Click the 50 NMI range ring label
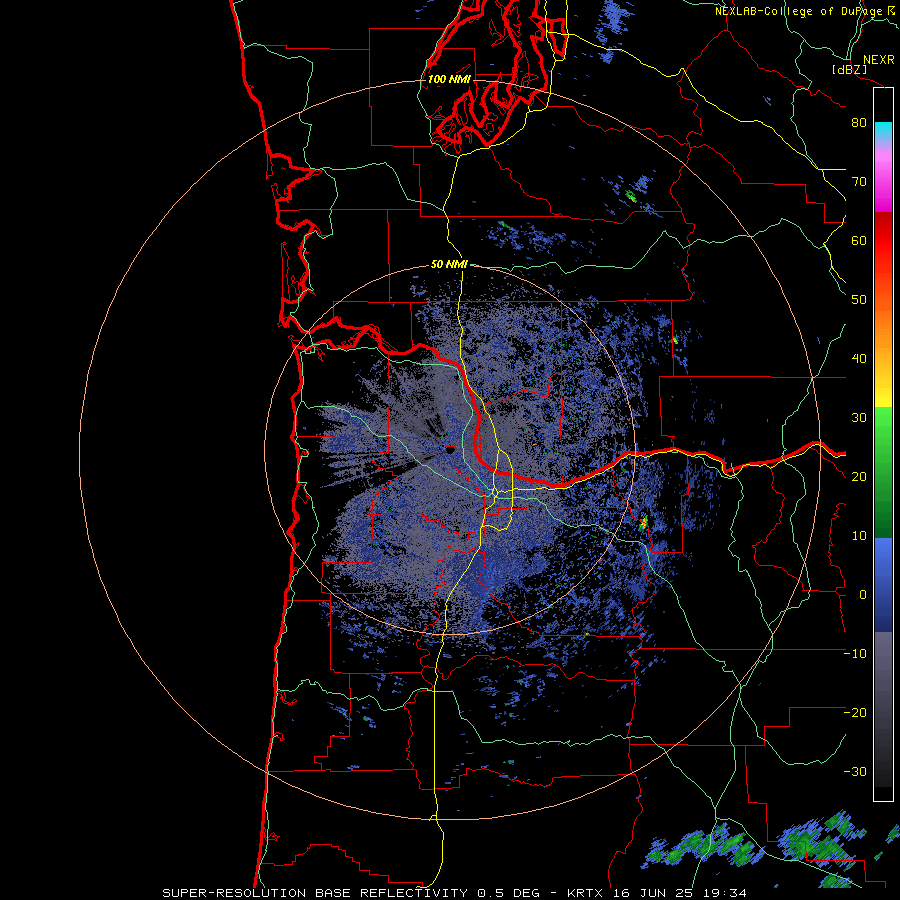 coord(449,265)
